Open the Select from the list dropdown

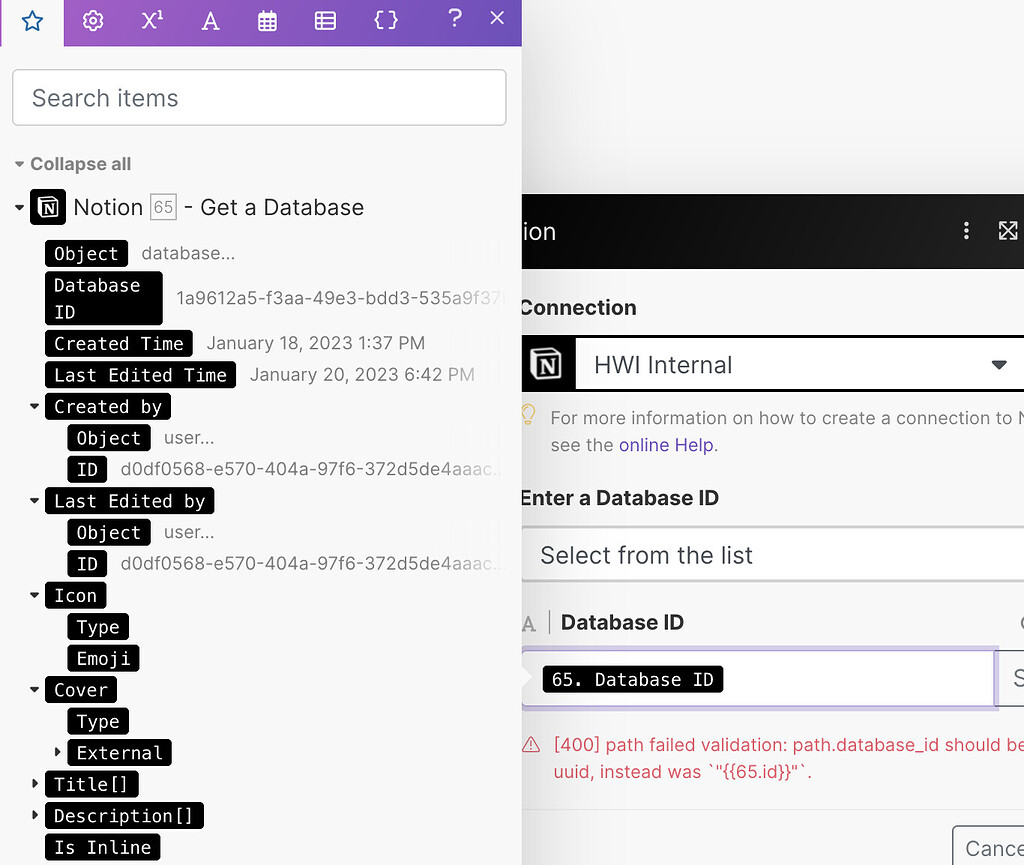770,554
